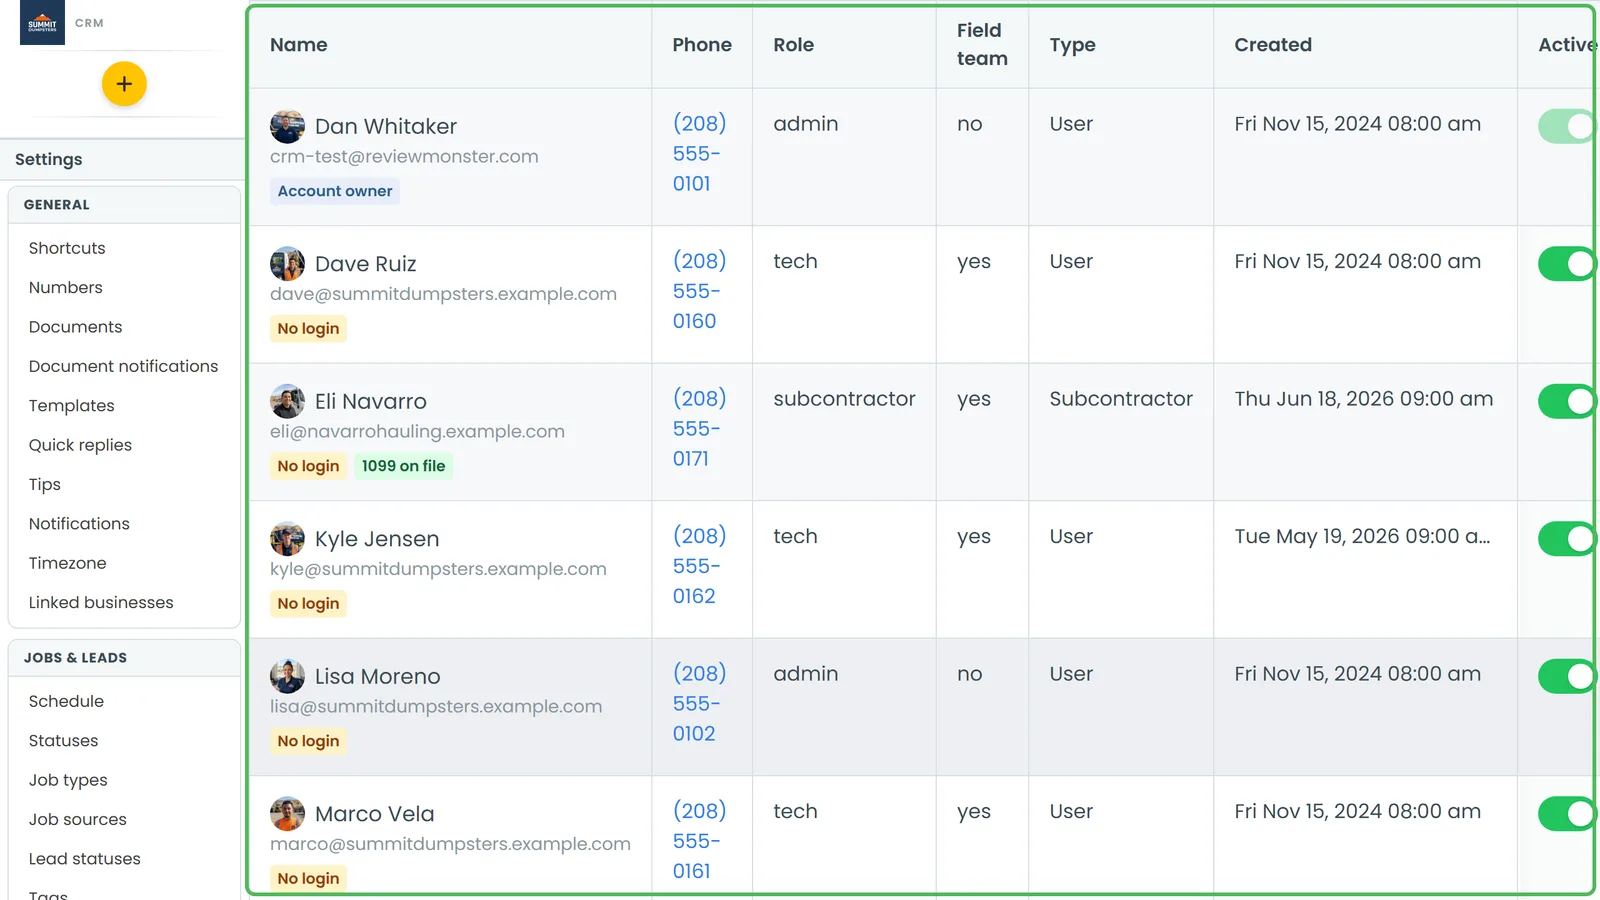Call Kyle Jensen at (208) 555-0162
This screenshot has width=1600, height=900.
699,566
